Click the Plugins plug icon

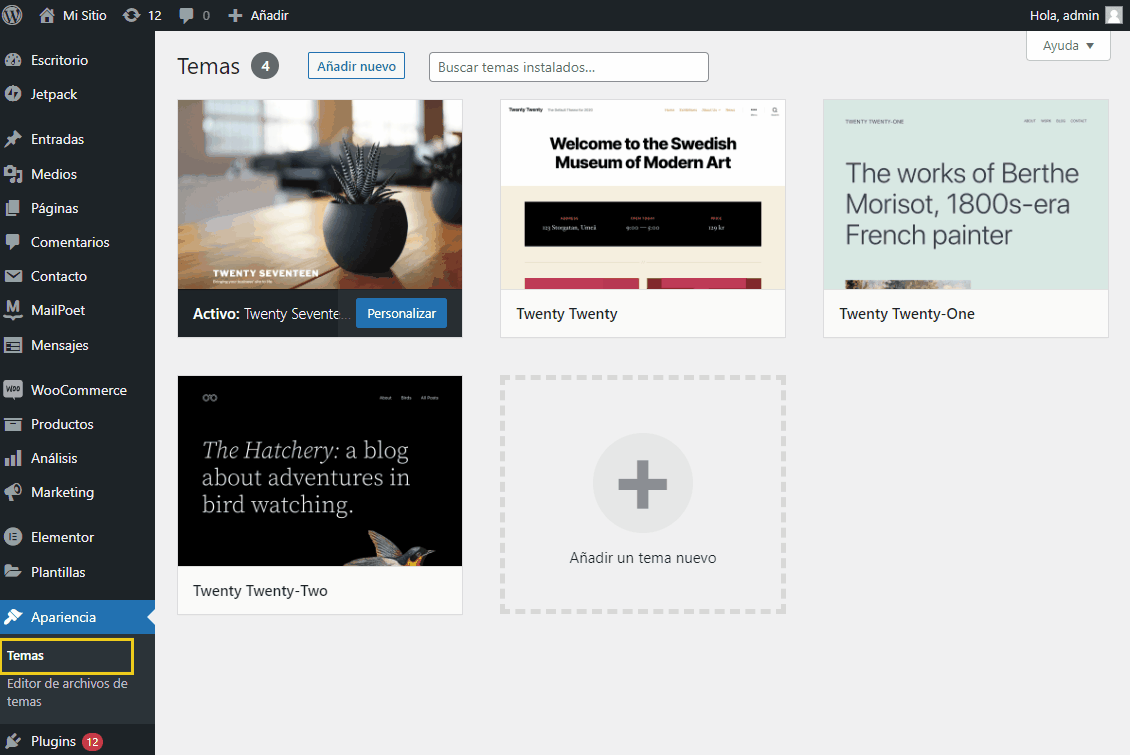[x=13, y=741]
